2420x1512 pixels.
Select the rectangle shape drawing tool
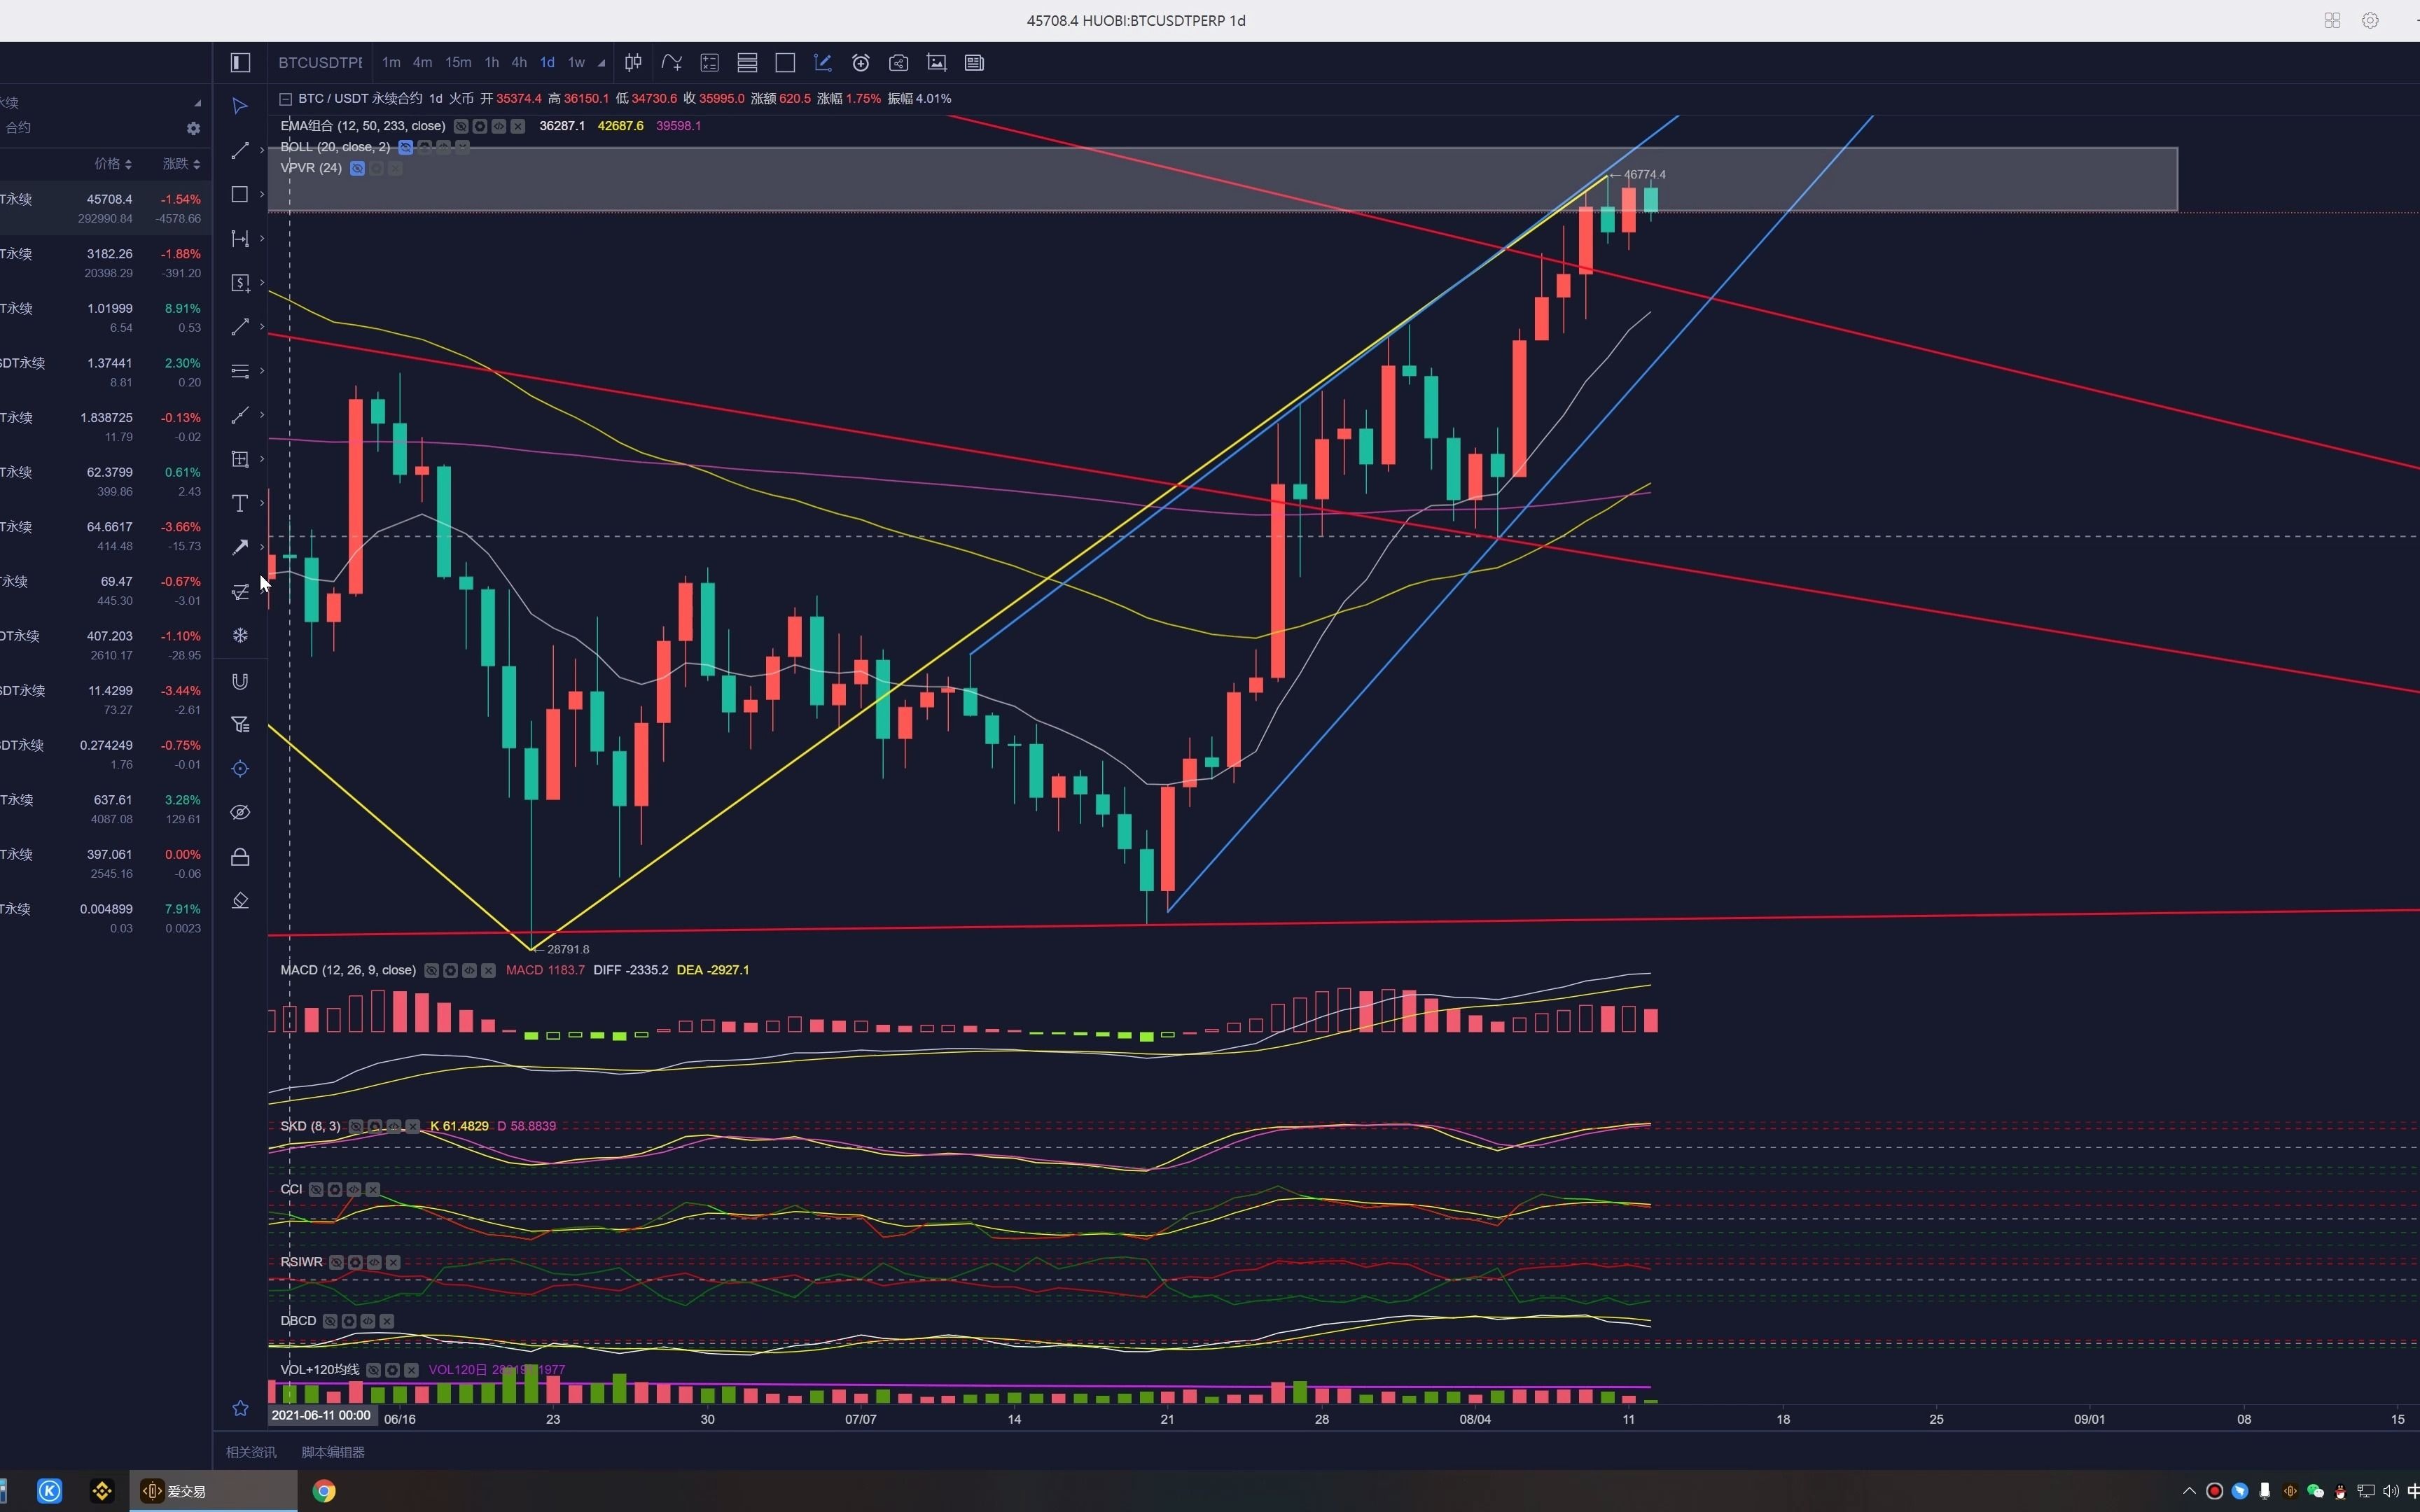click(x=240, y=194)
